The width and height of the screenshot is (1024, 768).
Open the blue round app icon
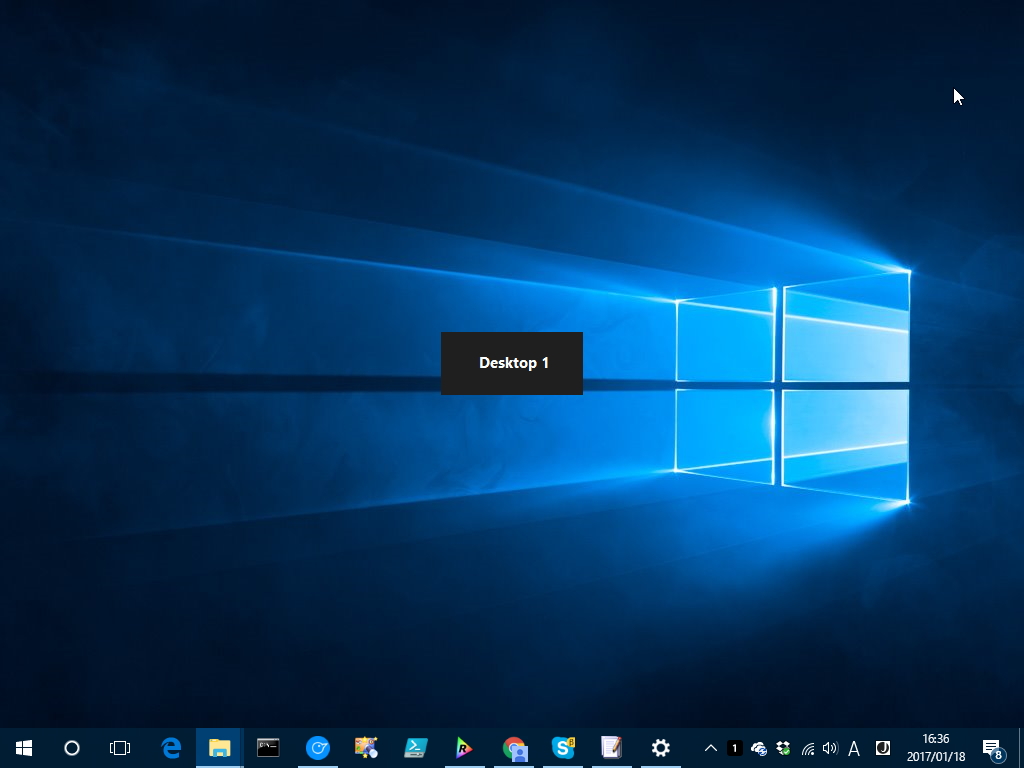318,748
